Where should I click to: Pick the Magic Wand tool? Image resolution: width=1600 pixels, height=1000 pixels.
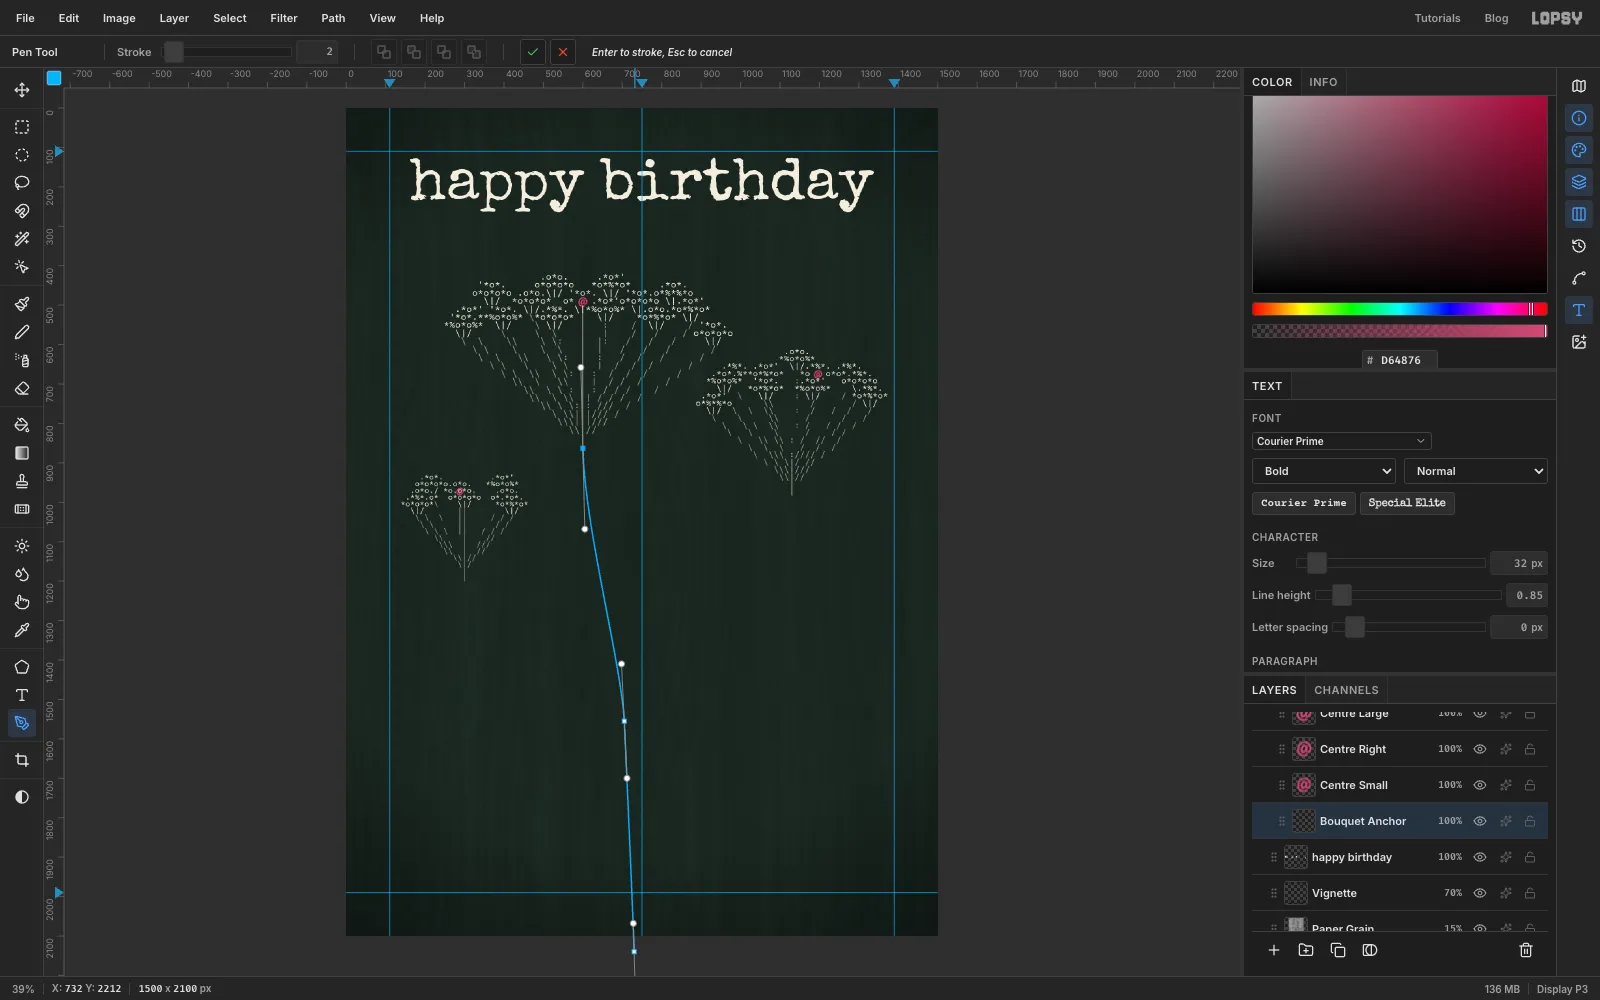(22, 239)
